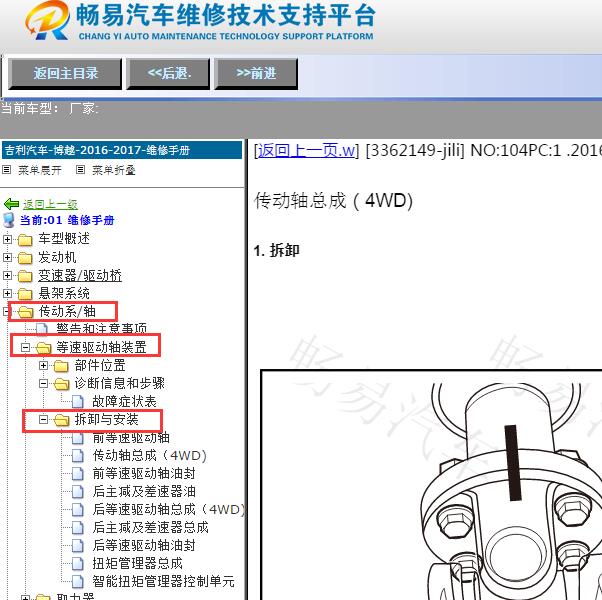Click the 传动轴总成（4WD）document icon
The width and height of the screenshot is (602, 600).
[x=78, y=456]
